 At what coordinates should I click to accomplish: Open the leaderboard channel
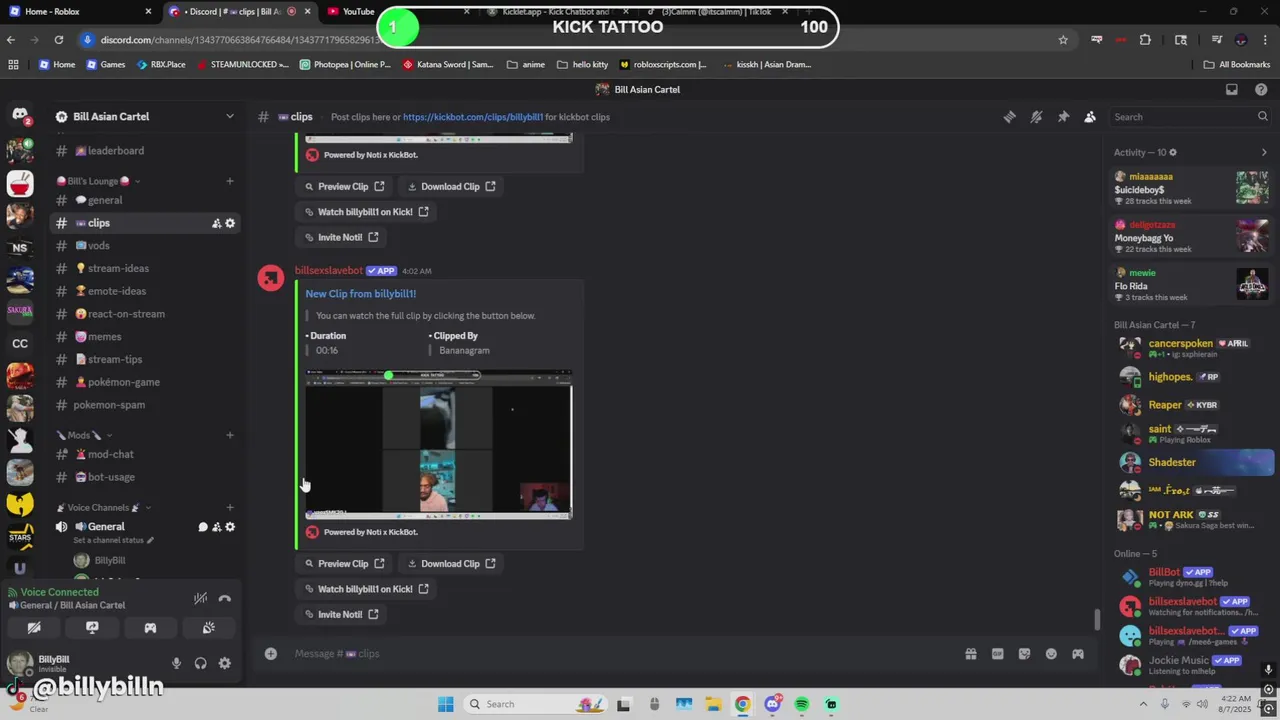[x=144, y=151]
